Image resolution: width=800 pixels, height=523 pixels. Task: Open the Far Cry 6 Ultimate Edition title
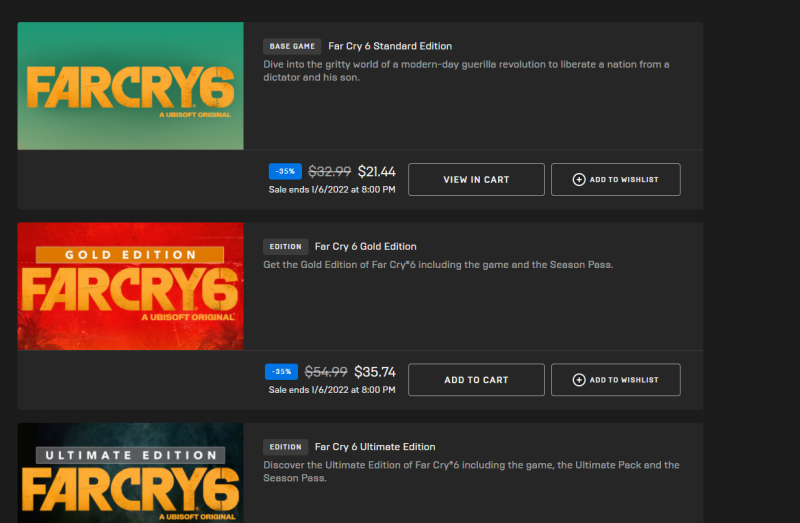(375, 447)
